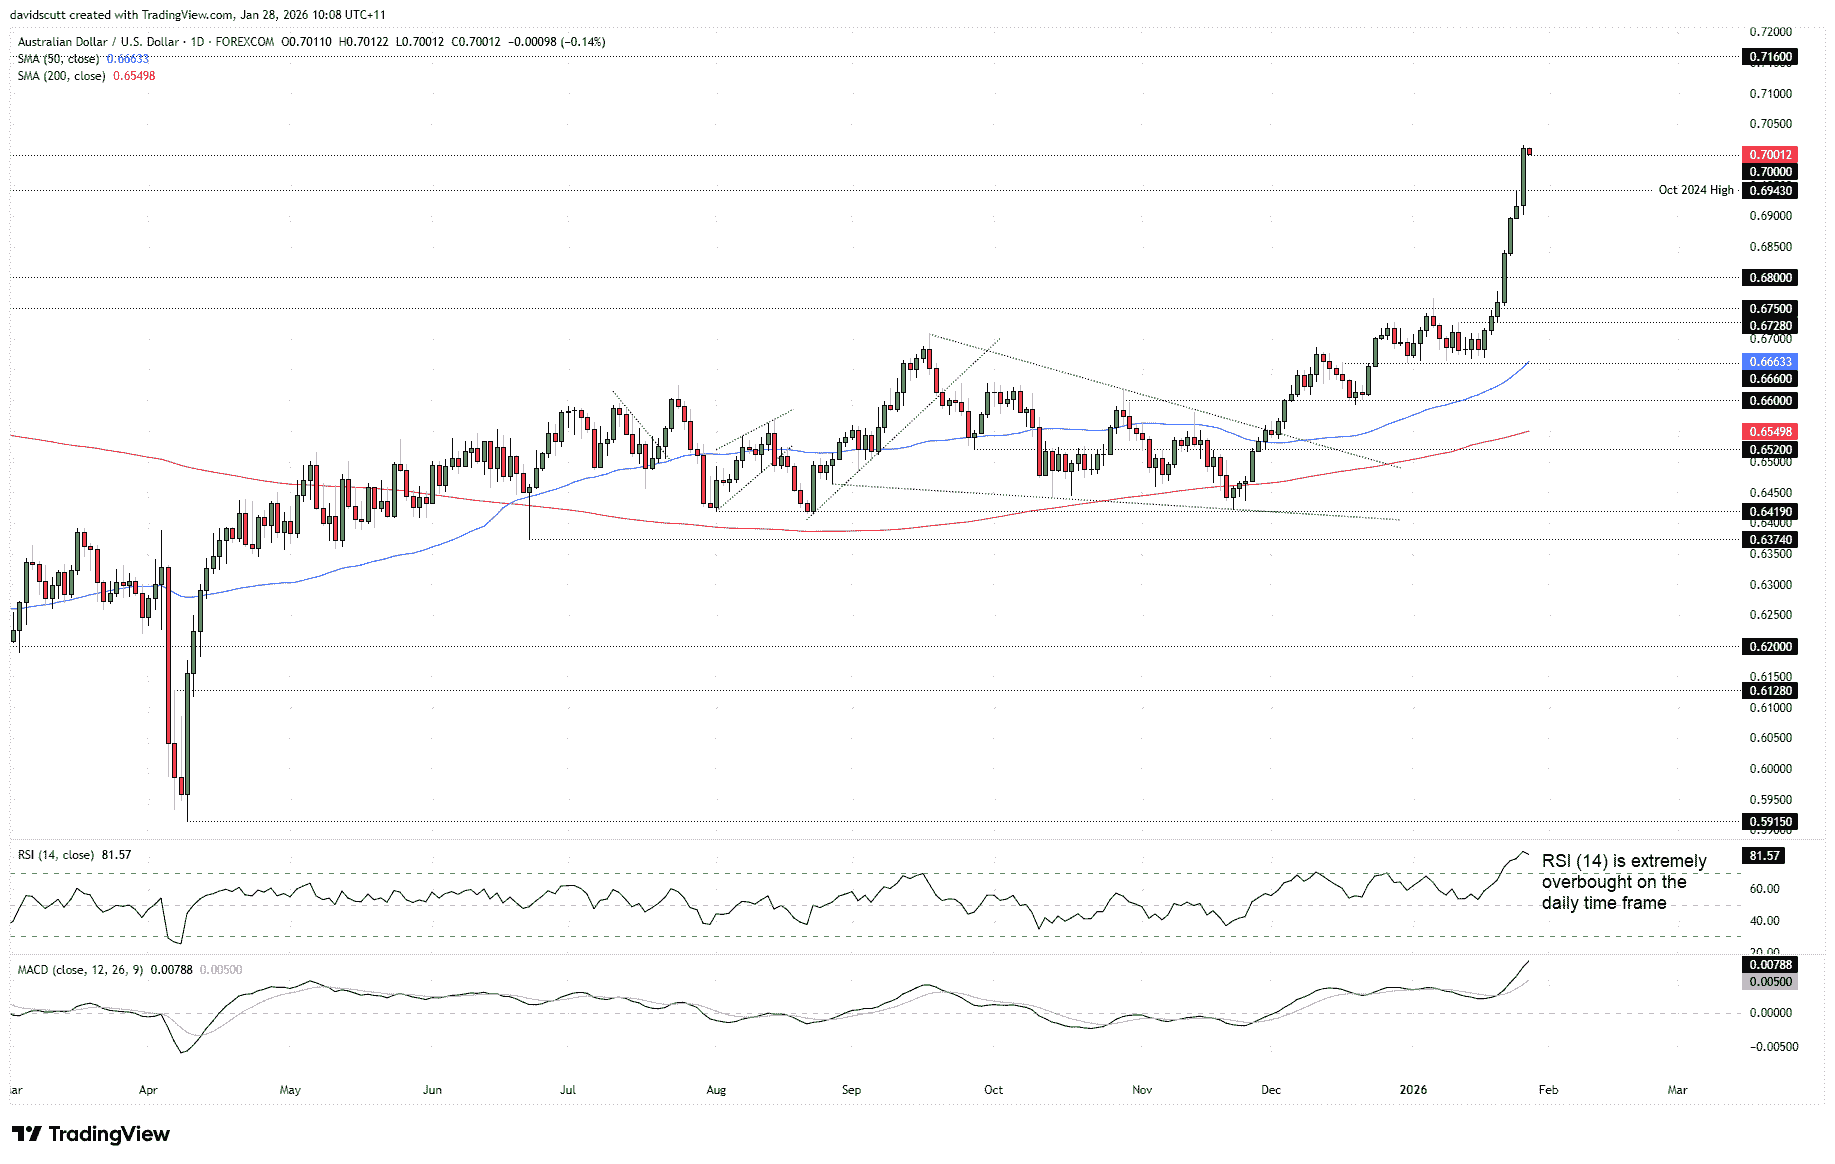This screenshot has width=1835, height=1164.
Task: Click the "RSI (14) is extremely overbought" annotation
Action: [1624, 882]
